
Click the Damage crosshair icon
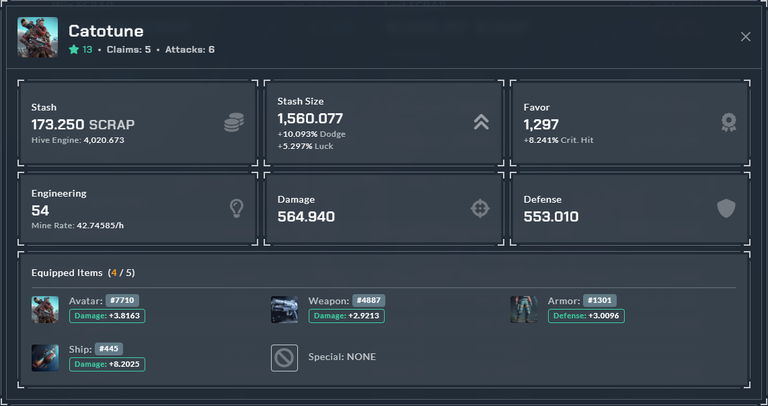pos(480,208)
